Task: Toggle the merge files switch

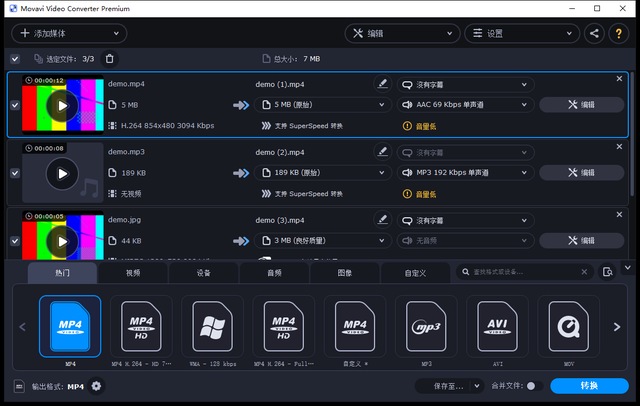Action: click(534, 386)
